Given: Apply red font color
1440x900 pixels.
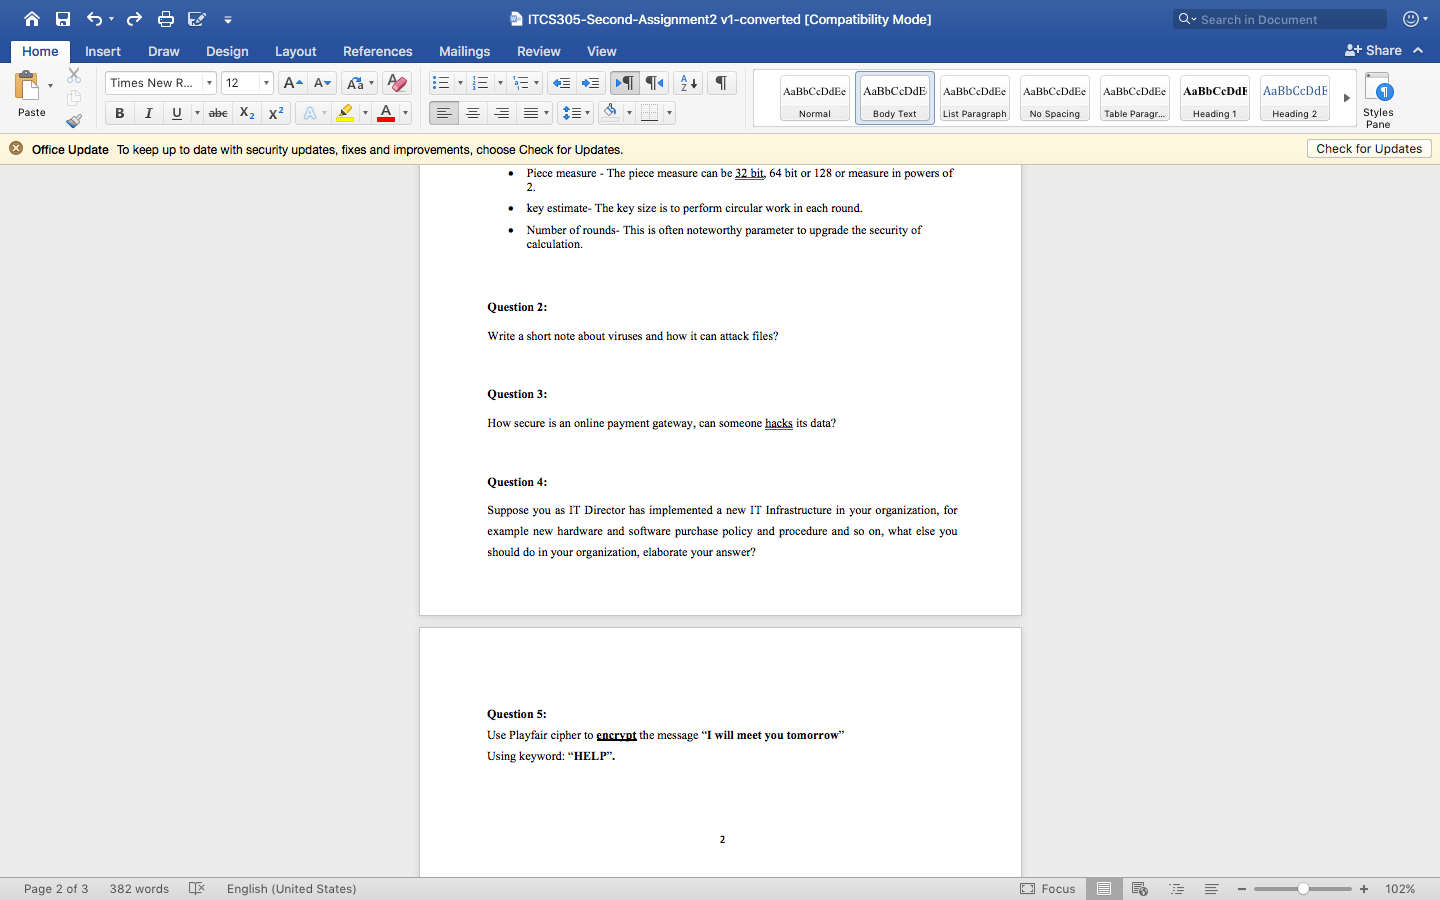Looking at the screenshot, I should 386,113.
